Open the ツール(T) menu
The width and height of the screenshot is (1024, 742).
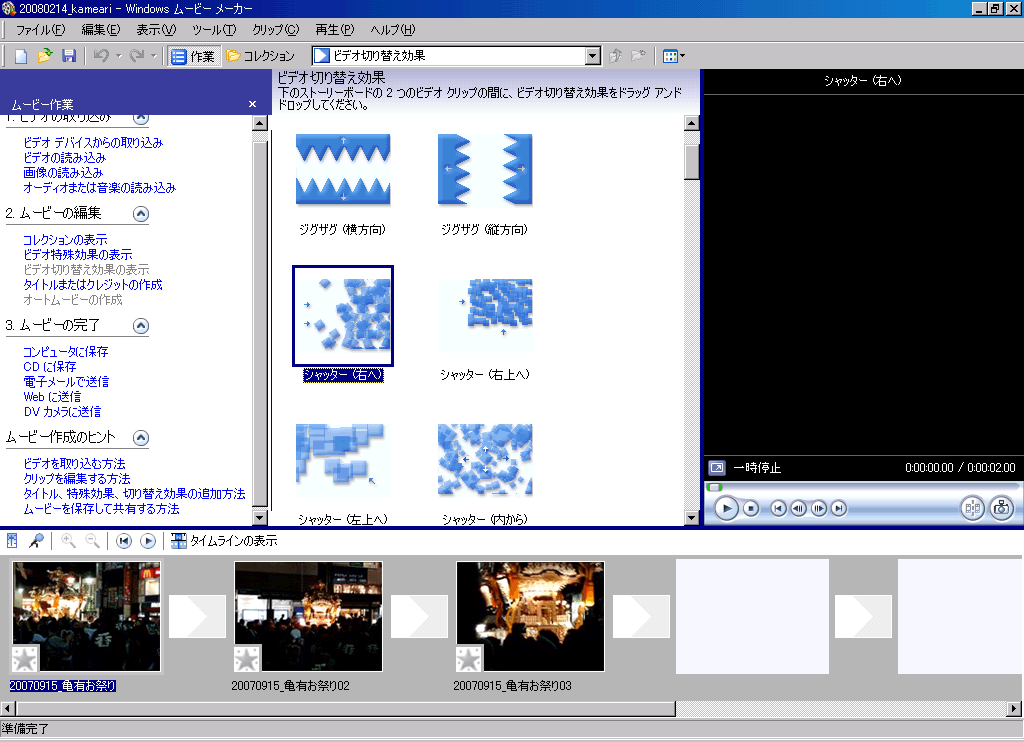(x=213, y=30)
